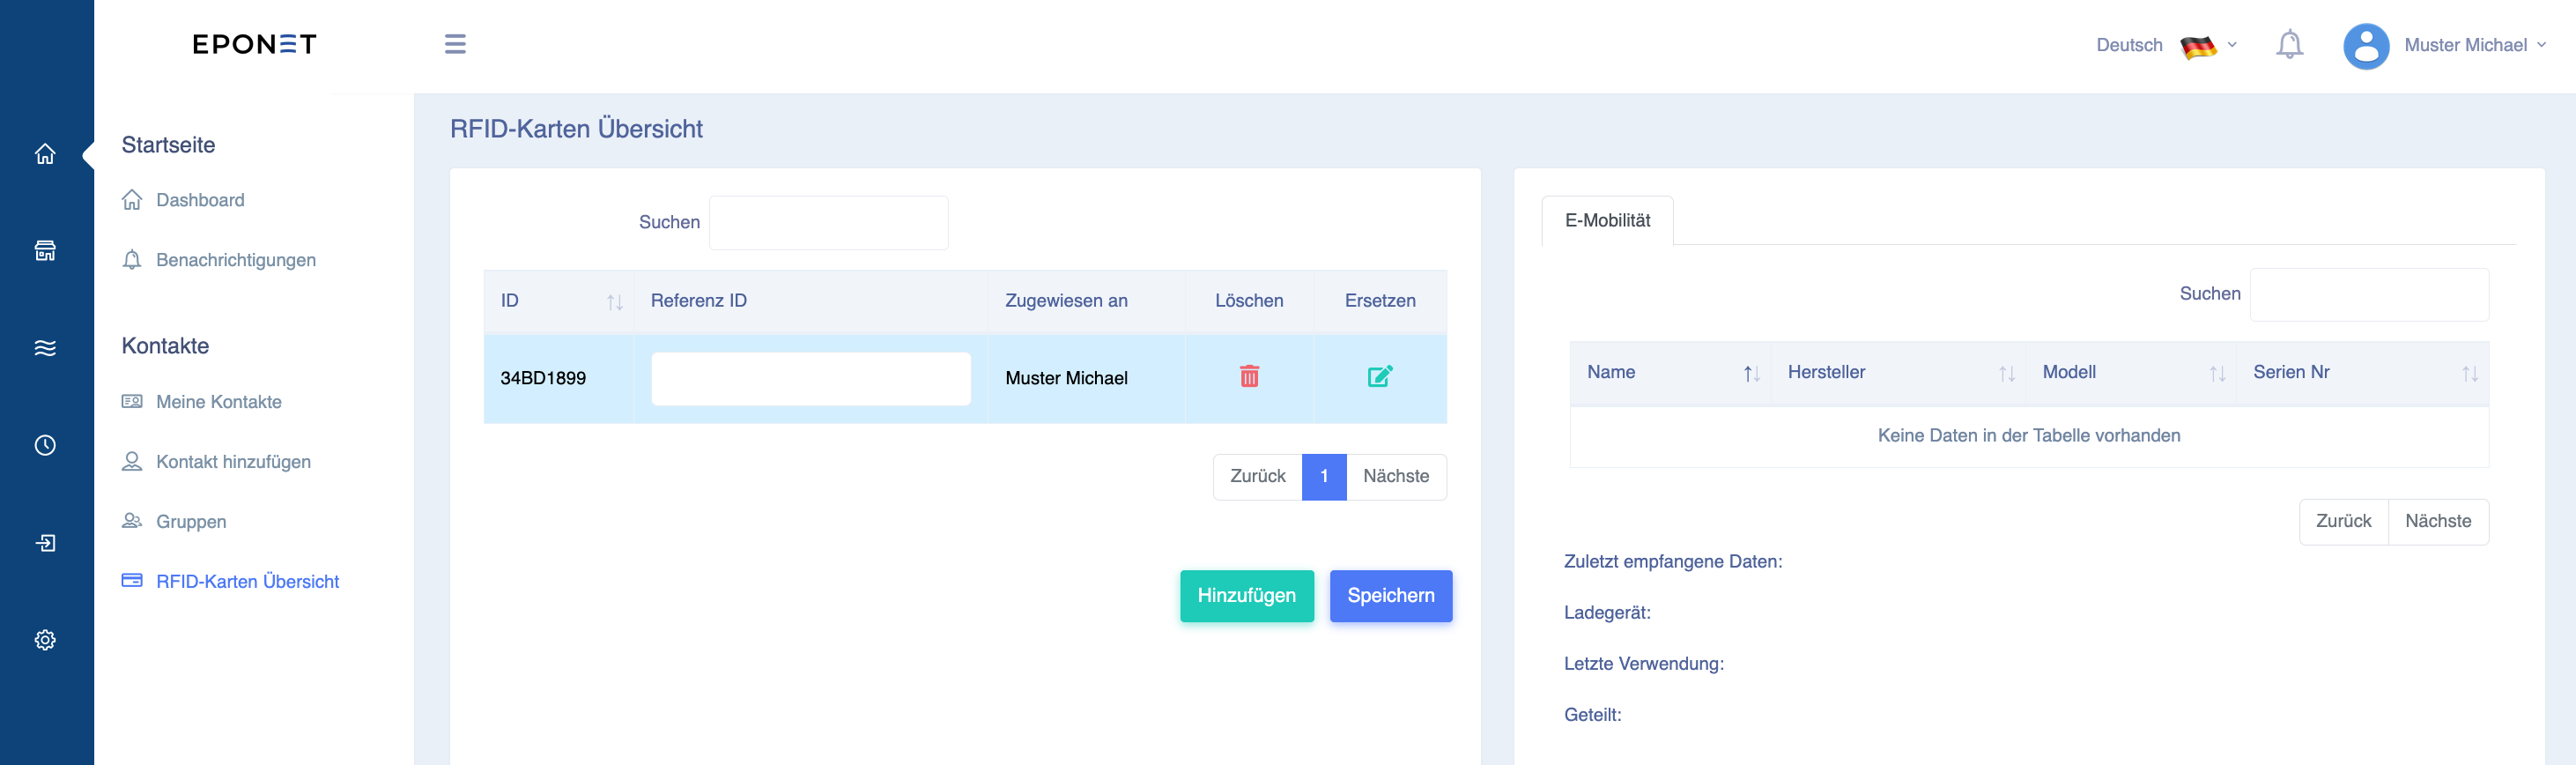Click the Hinzufügen button
Image resolution: width=2576 pixels, height=765 pixels.
1246,596
